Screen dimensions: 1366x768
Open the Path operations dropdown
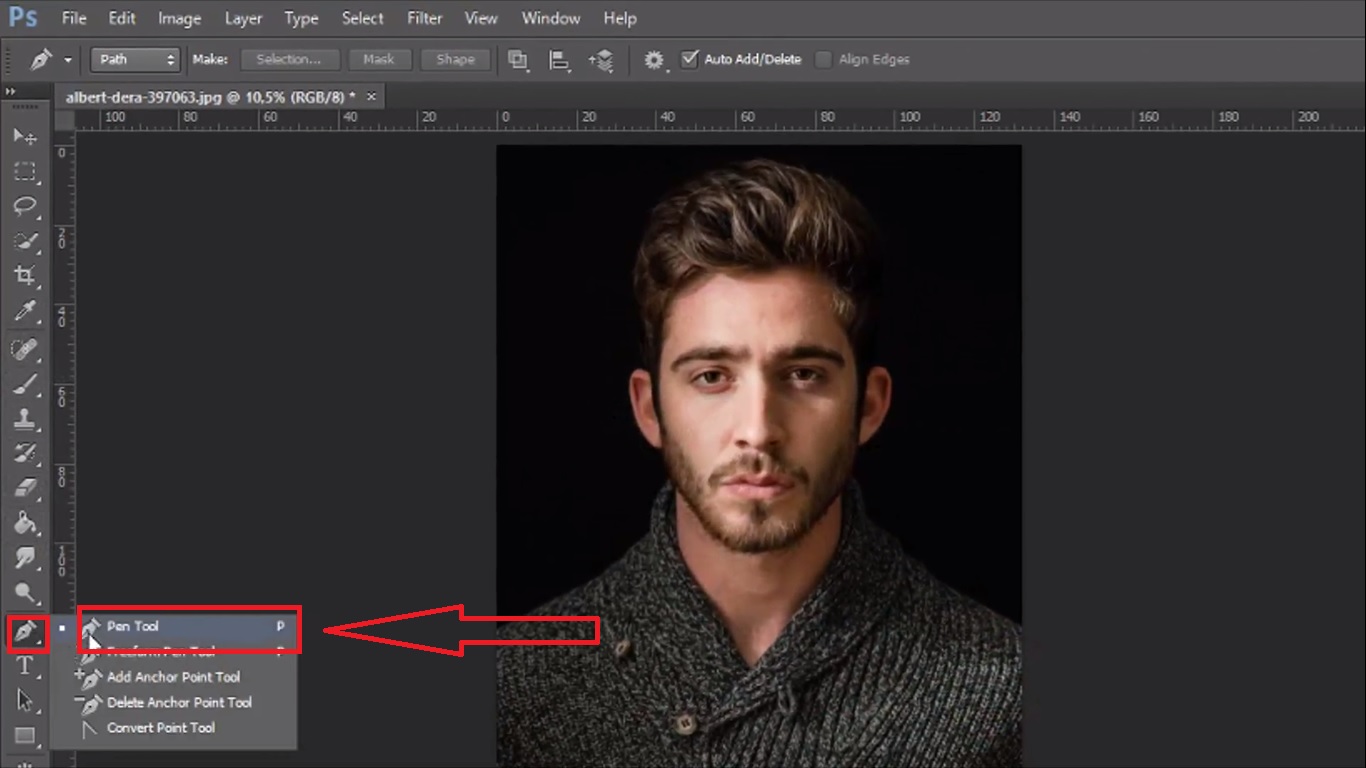coord(518,60)
